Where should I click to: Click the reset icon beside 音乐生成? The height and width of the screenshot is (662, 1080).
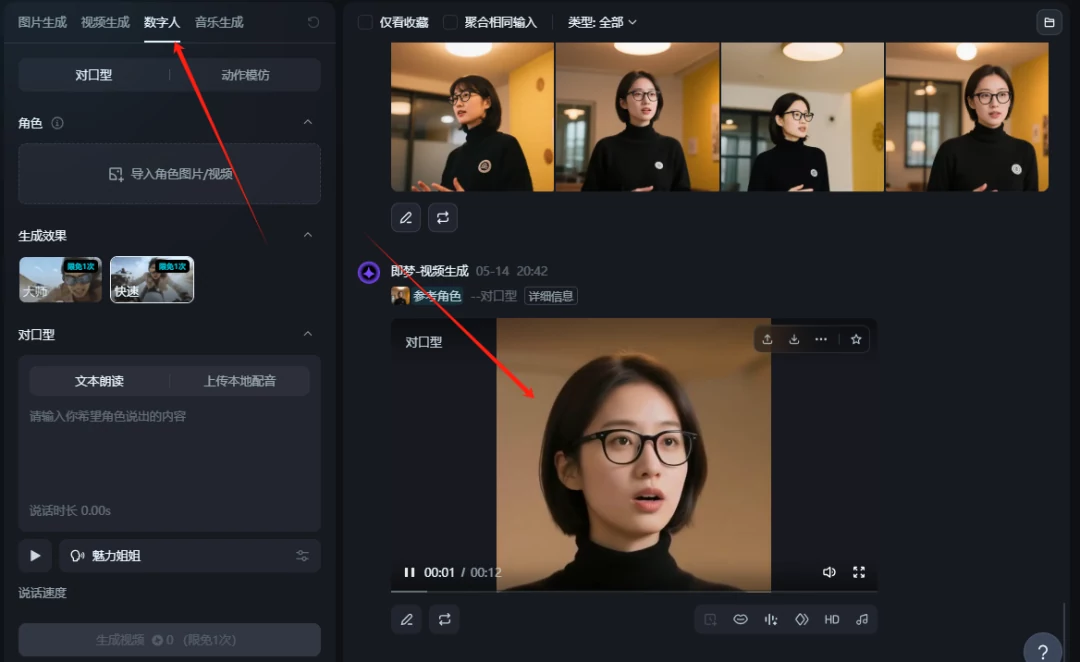[313, 22]
